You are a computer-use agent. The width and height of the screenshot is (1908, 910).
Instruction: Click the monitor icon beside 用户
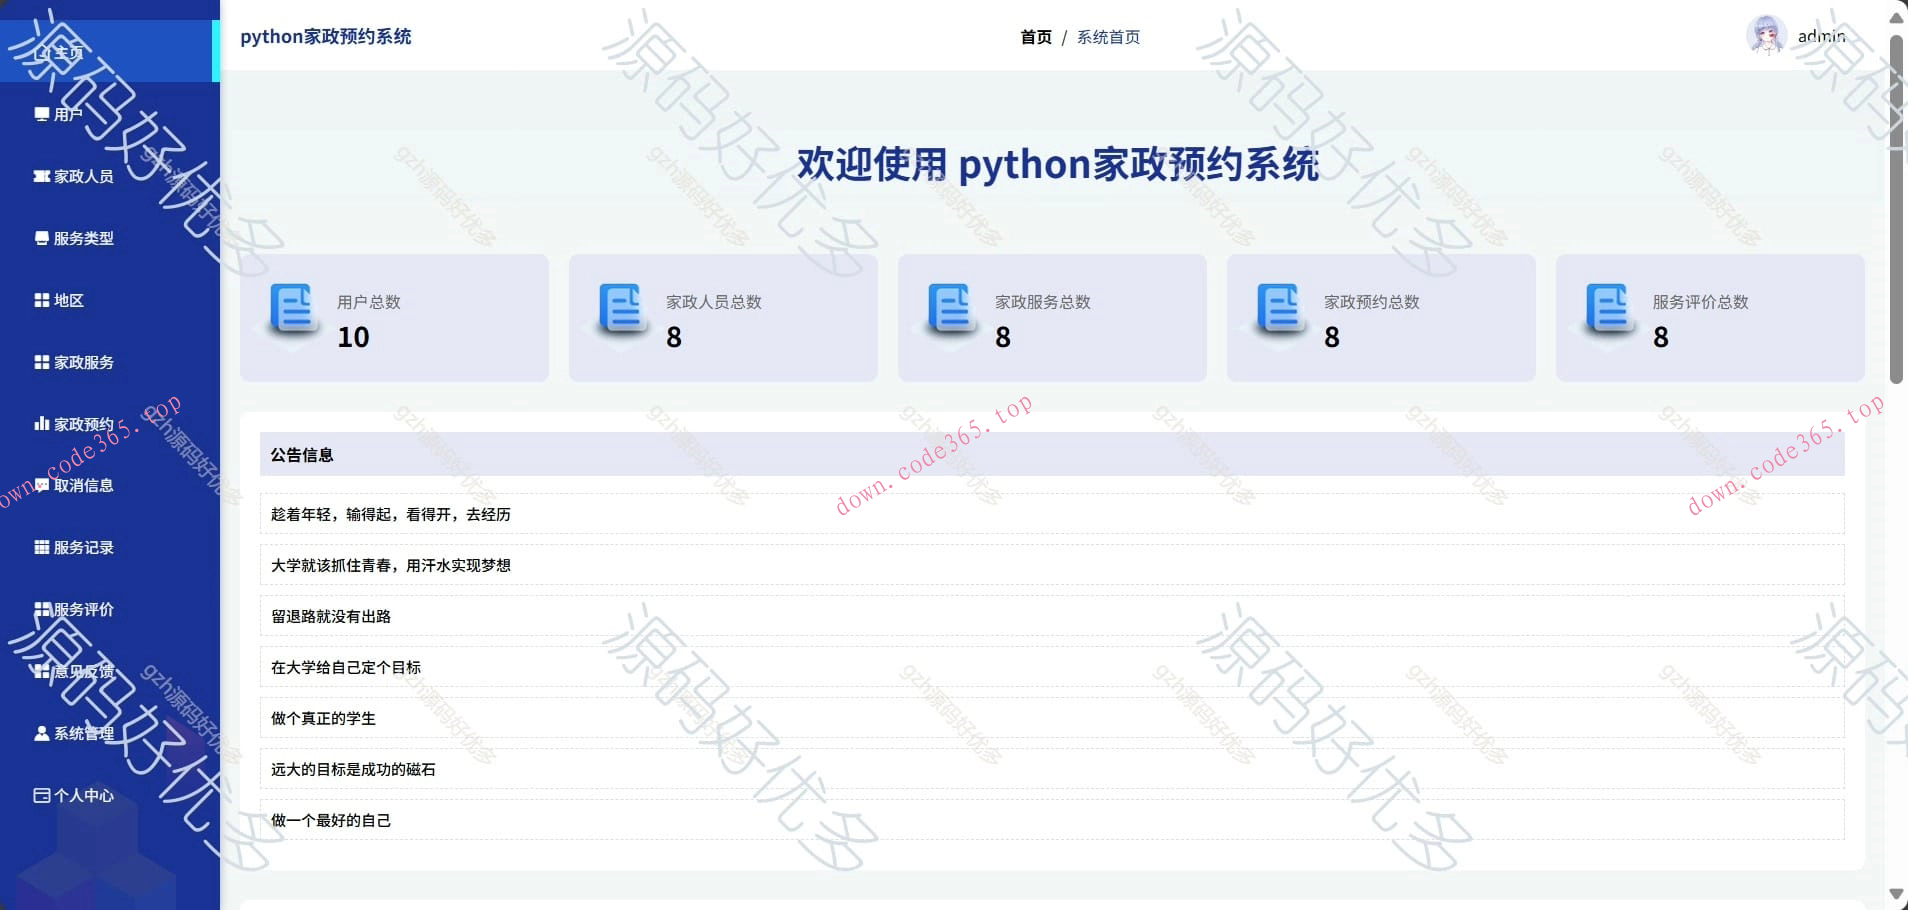42,115
